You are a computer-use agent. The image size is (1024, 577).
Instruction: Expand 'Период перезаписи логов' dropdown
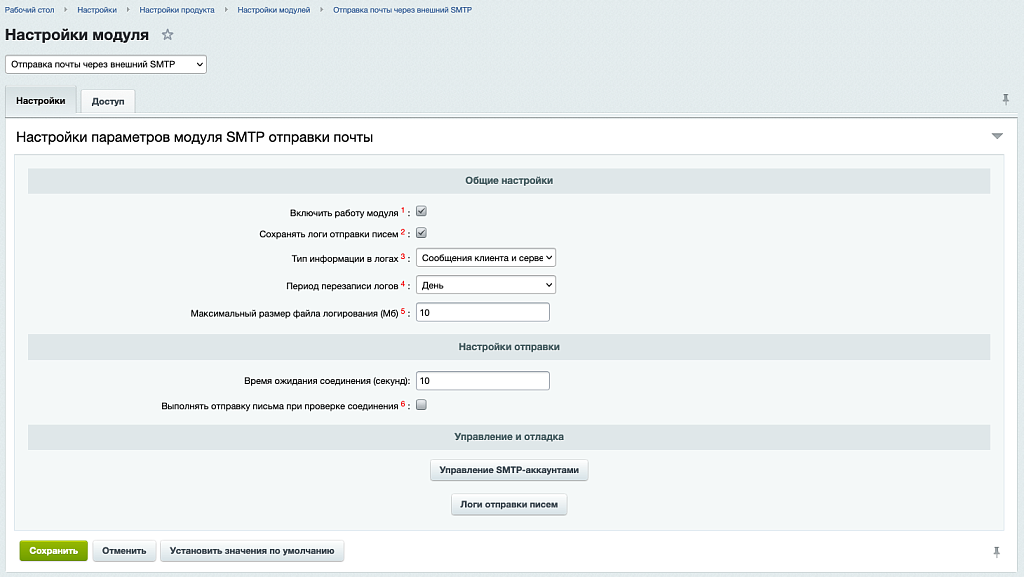click(x=485, y=285)
